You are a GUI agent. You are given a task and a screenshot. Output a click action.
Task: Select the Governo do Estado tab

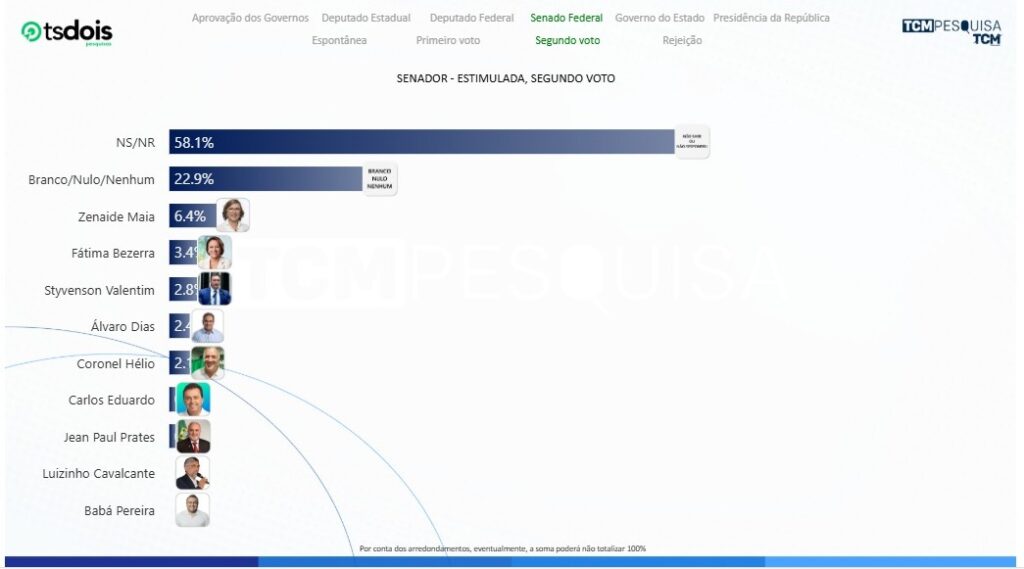(x=659, y=18)
